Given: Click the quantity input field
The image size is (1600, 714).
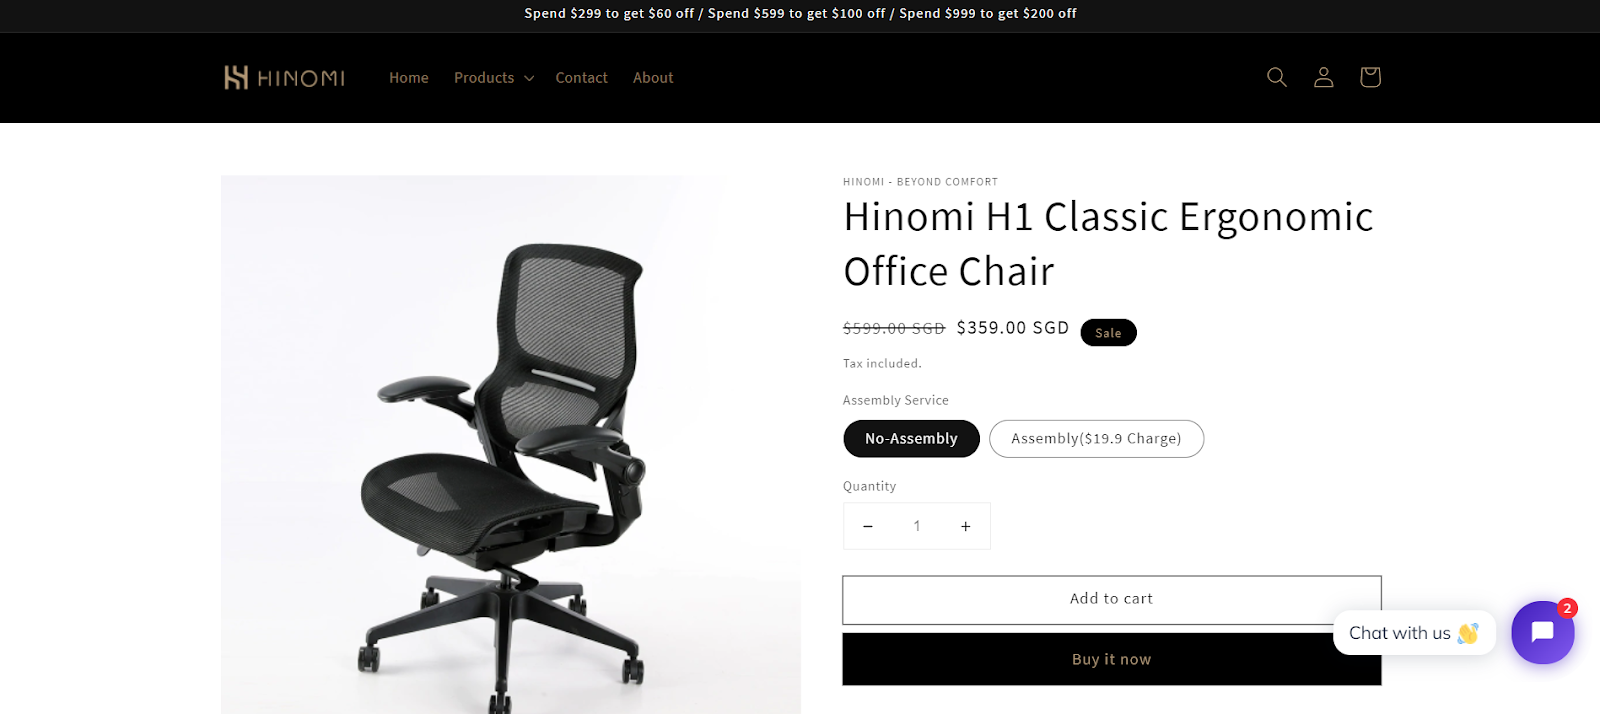Looking at the screenshot, I should click(x=917, y=526).
